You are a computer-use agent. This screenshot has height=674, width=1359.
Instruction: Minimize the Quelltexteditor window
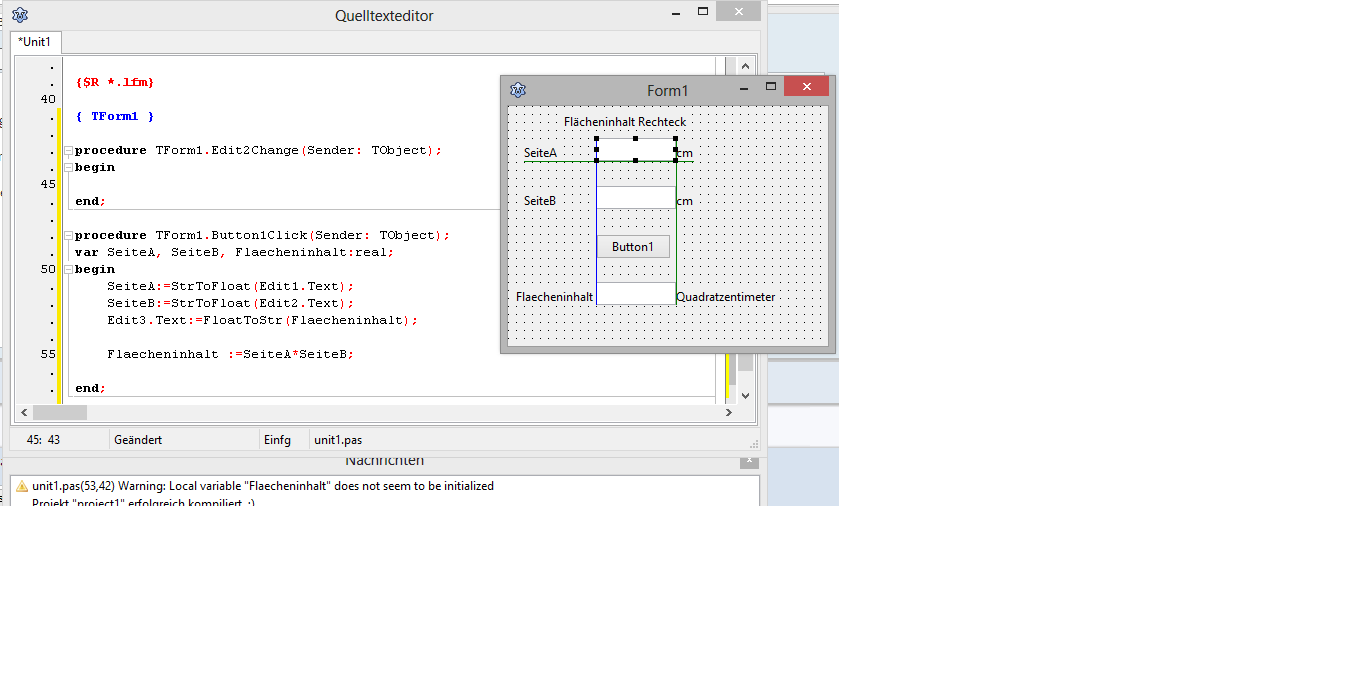[676, 13]
